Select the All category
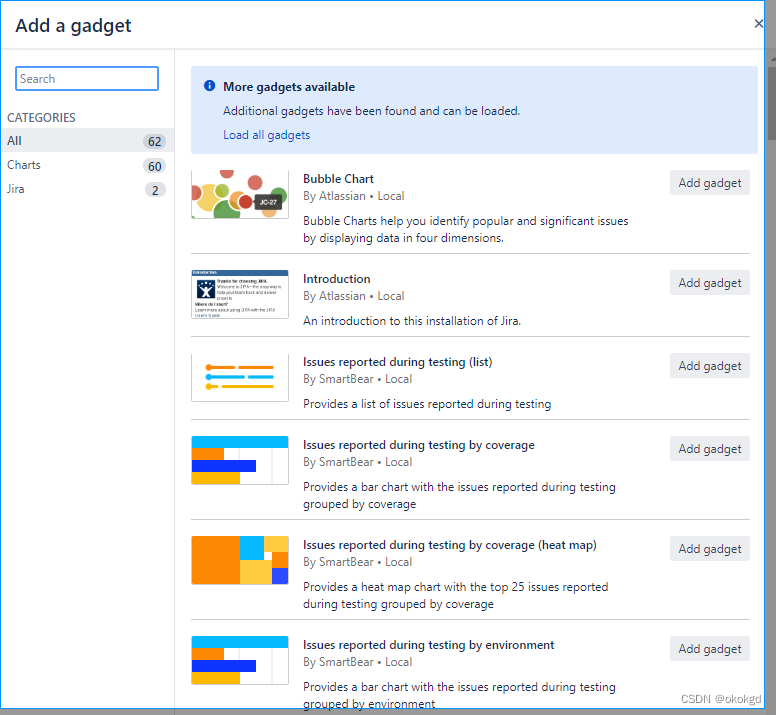This screenshot has width=776, height=715. [87, 141]
